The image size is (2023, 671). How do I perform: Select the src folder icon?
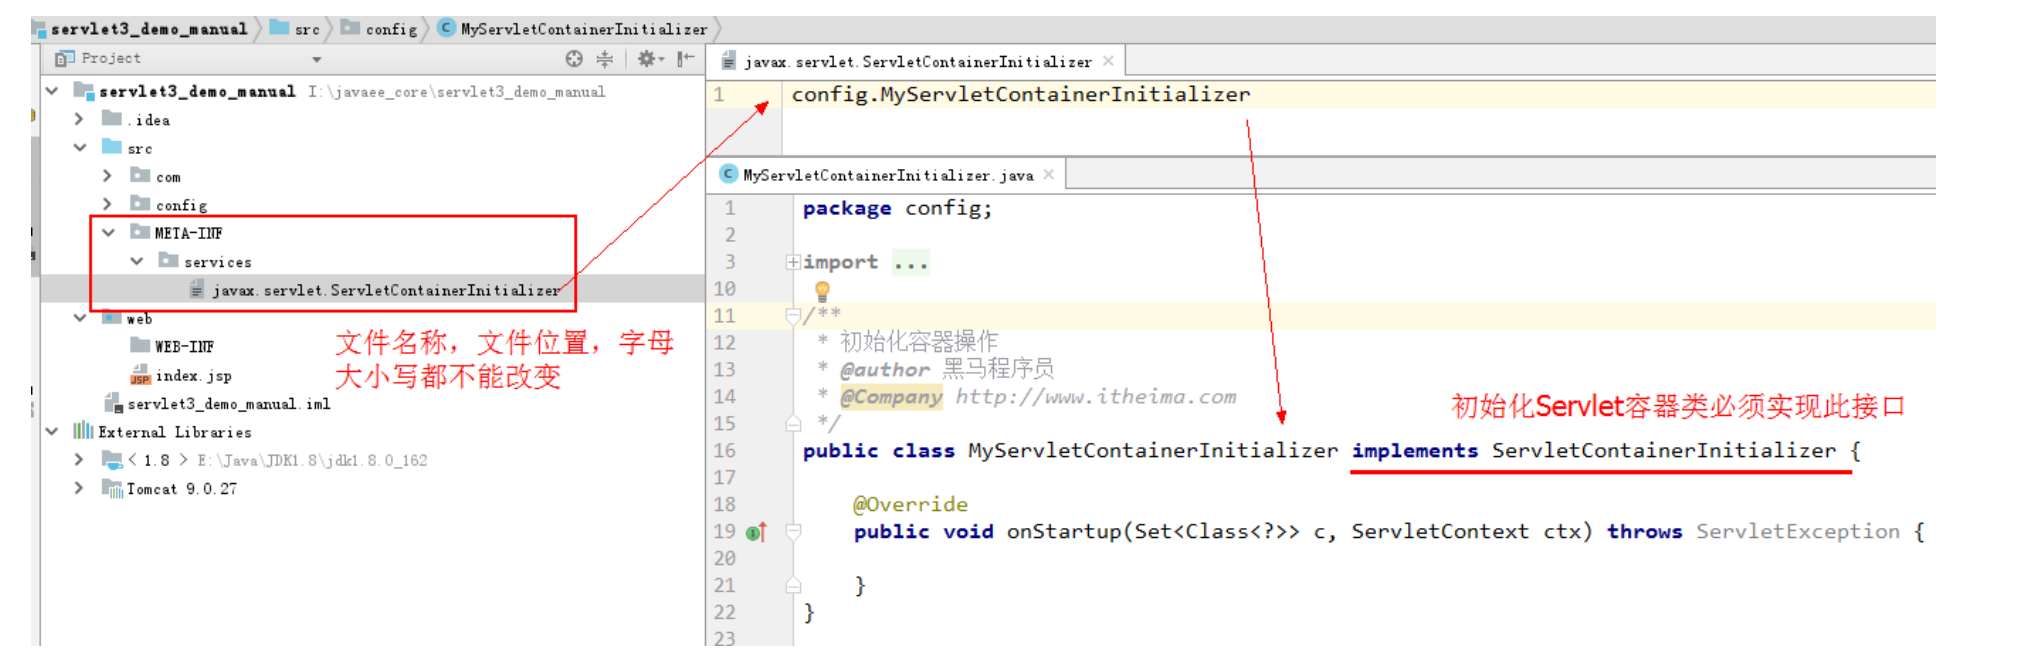pos(112,147)
